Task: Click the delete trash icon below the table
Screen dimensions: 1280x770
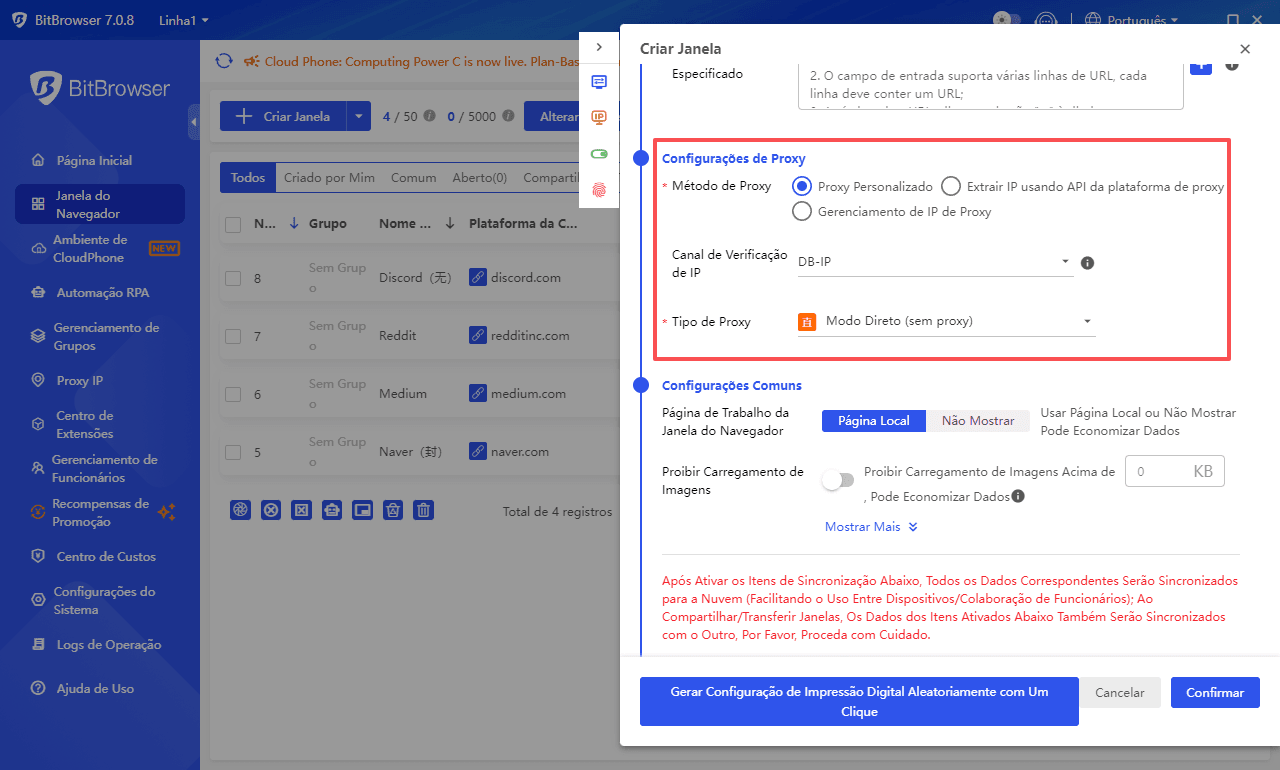Action: pyautogui.click(x=425, y=510)
